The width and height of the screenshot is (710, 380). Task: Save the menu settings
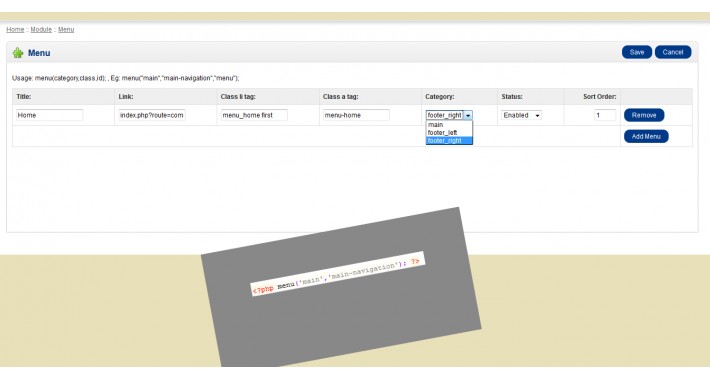coord(636,52)
